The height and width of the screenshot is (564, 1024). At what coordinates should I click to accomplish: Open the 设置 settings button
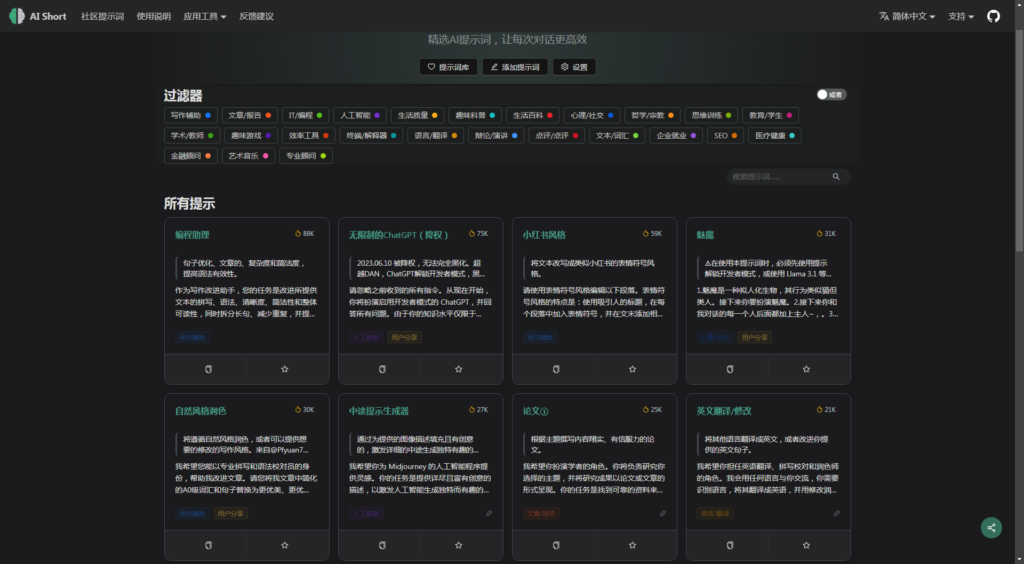pyautogui.click(x=574, y=67)
